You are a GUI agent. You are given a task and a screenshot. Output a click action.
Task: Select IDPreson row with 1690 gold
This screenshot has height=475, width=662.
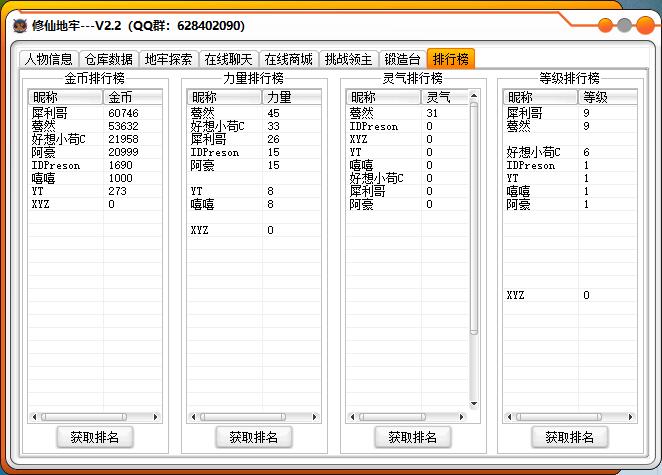point(95,165)
